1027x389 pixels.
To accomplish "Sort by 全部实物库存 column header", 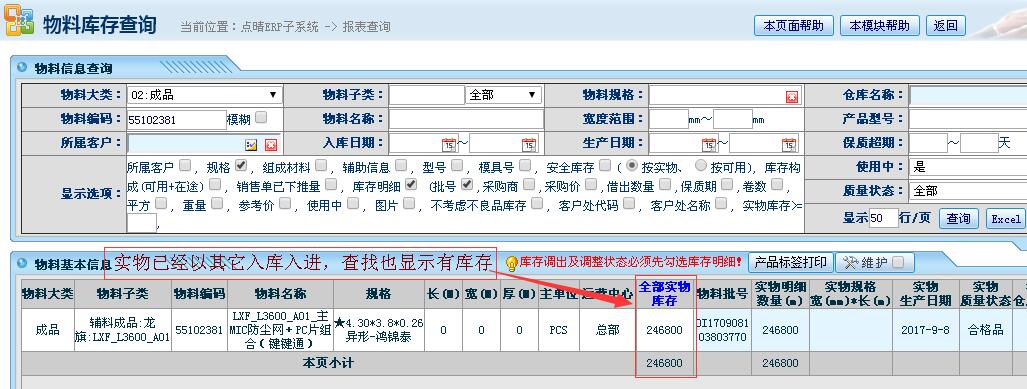I will [x=664, y=294].
